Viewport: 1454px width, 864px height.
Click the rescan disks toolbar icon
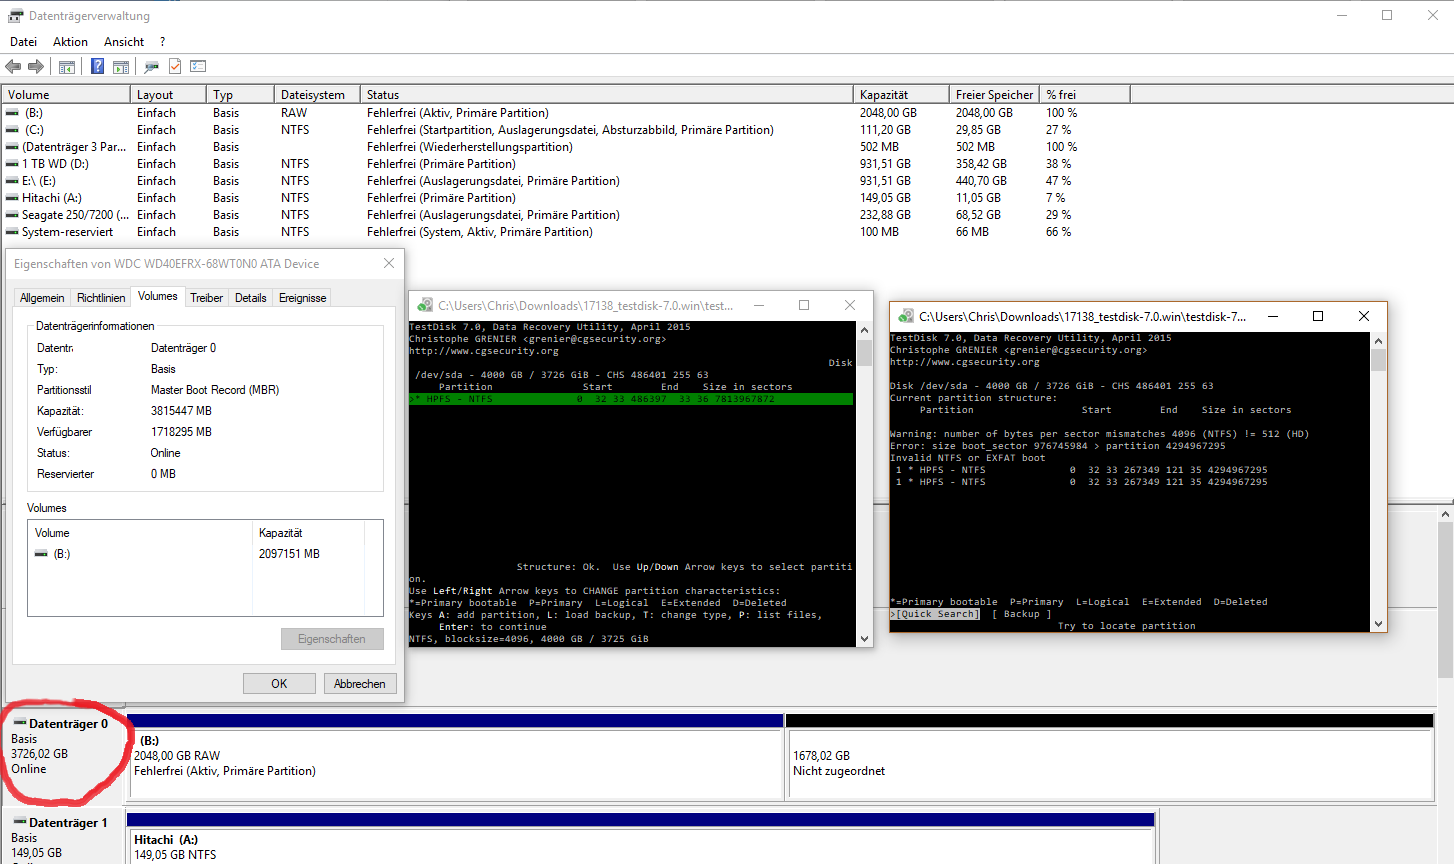coord(151,67)
